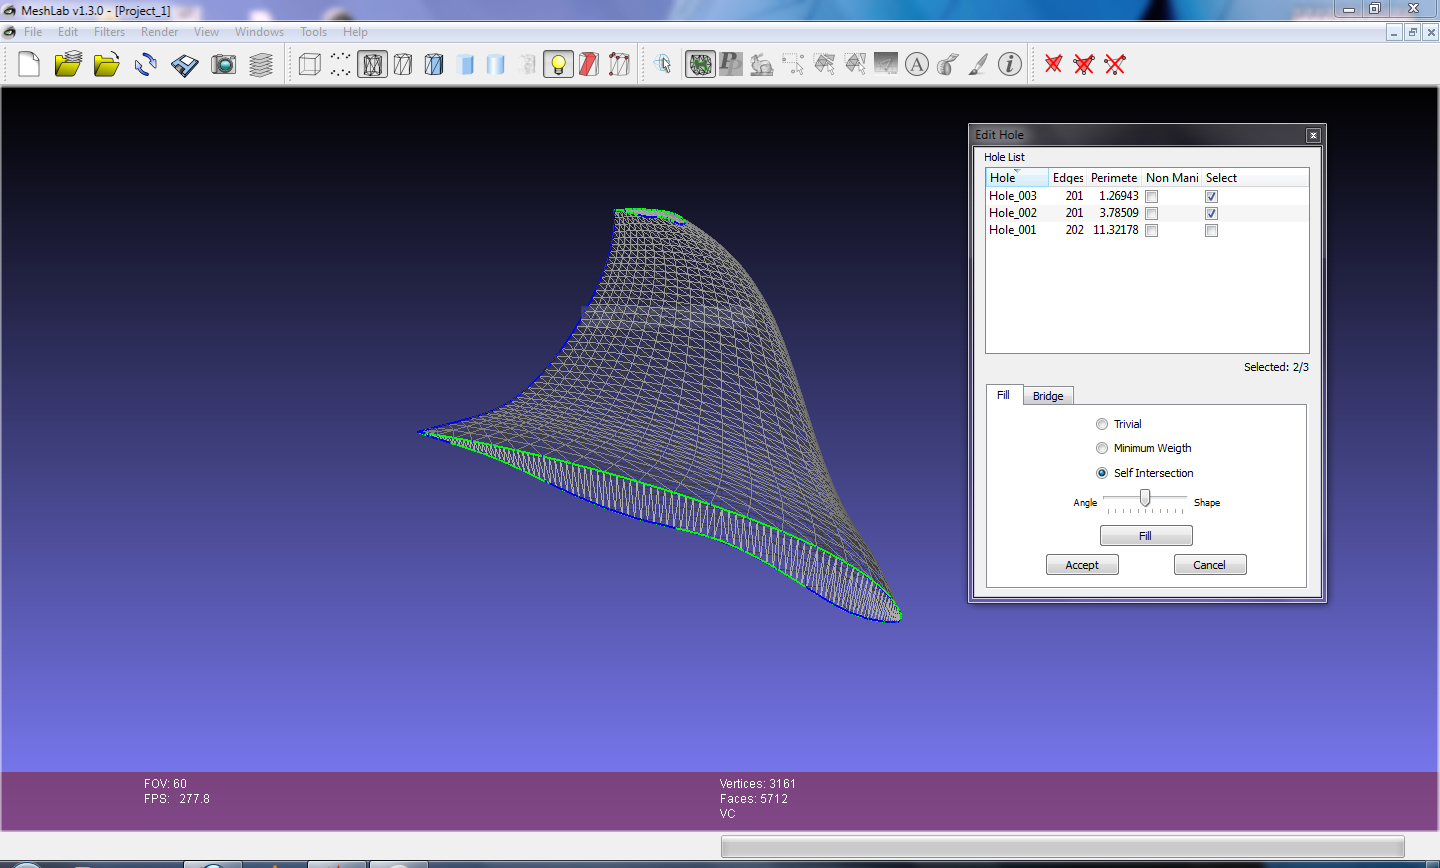
Task: Click the Accept button
Action: [1081, 565]
